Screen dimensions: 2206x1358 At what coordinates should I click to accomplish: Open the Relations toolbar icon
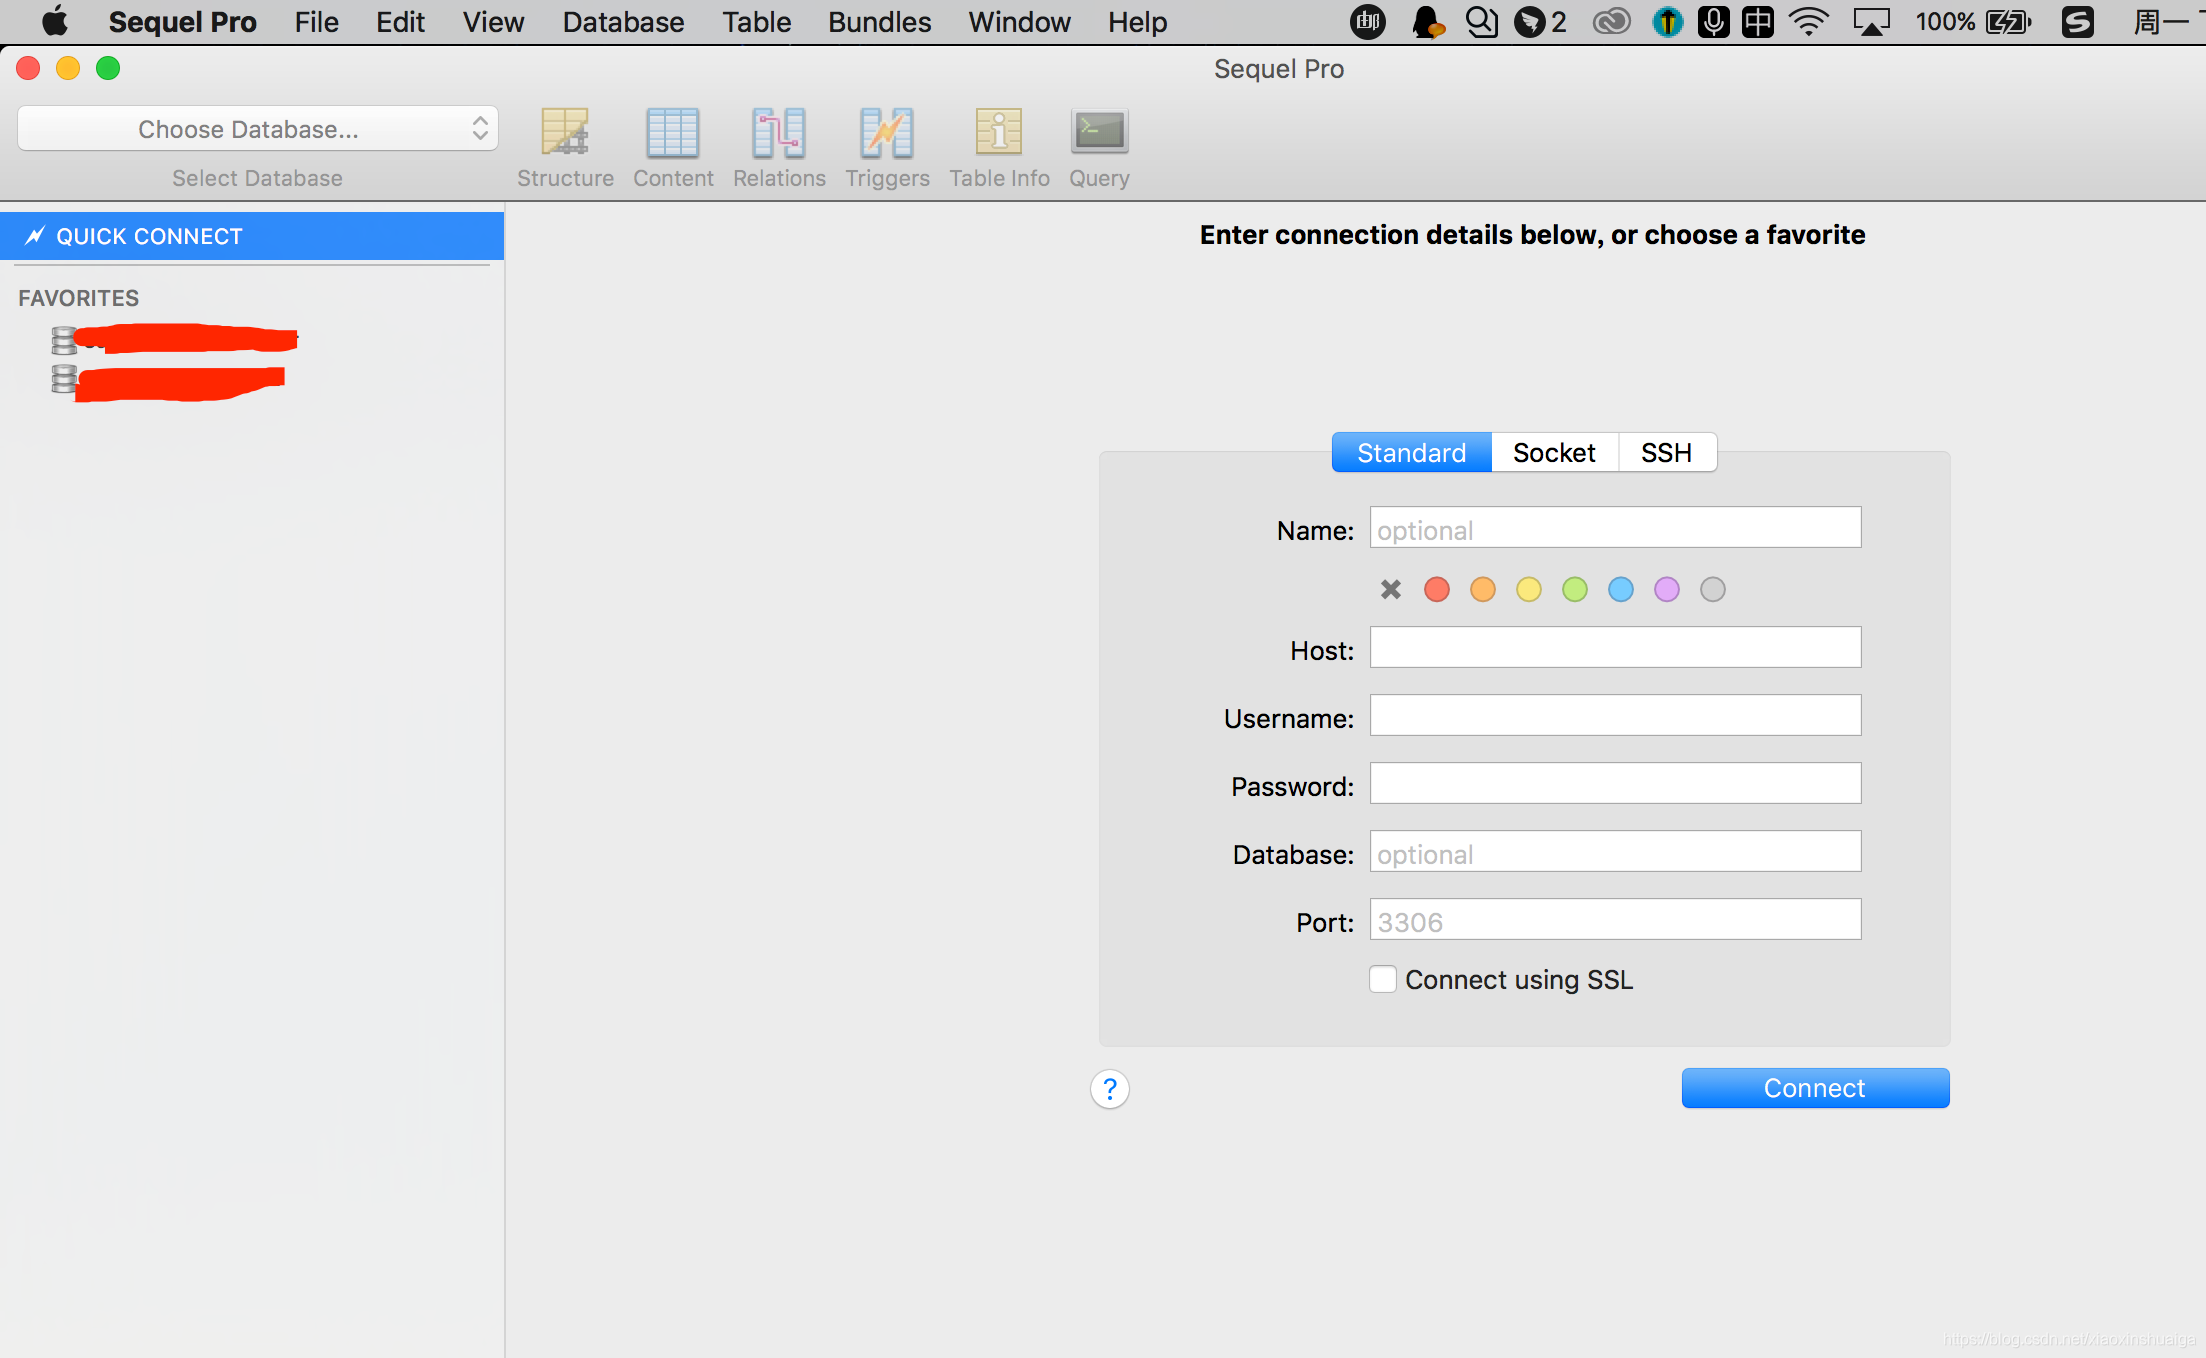[x=779, y=133]
